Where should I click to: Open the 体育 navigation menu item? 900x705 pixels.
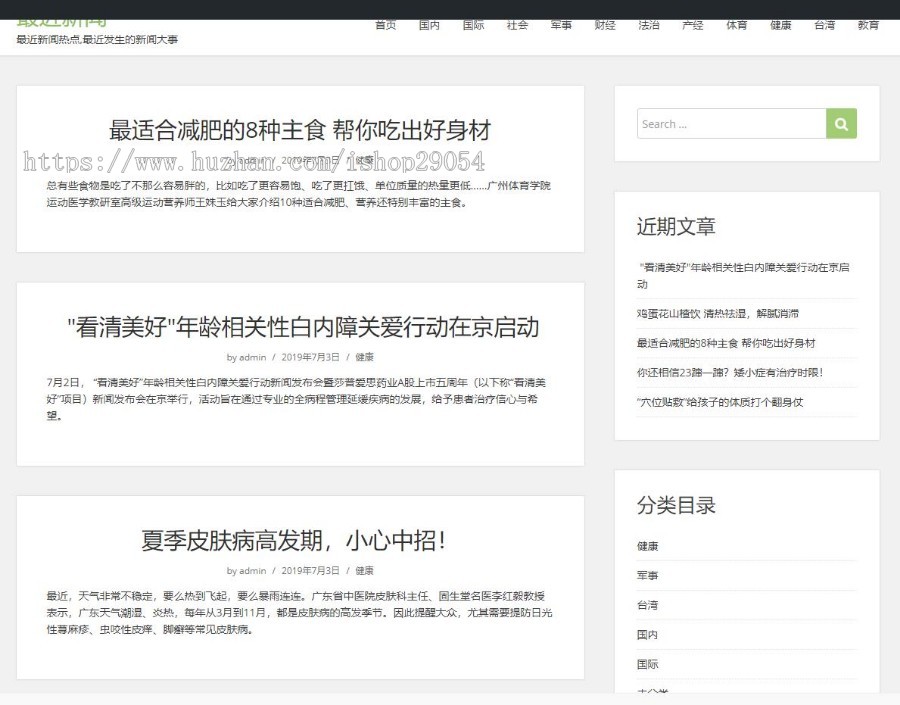point(736,26)
